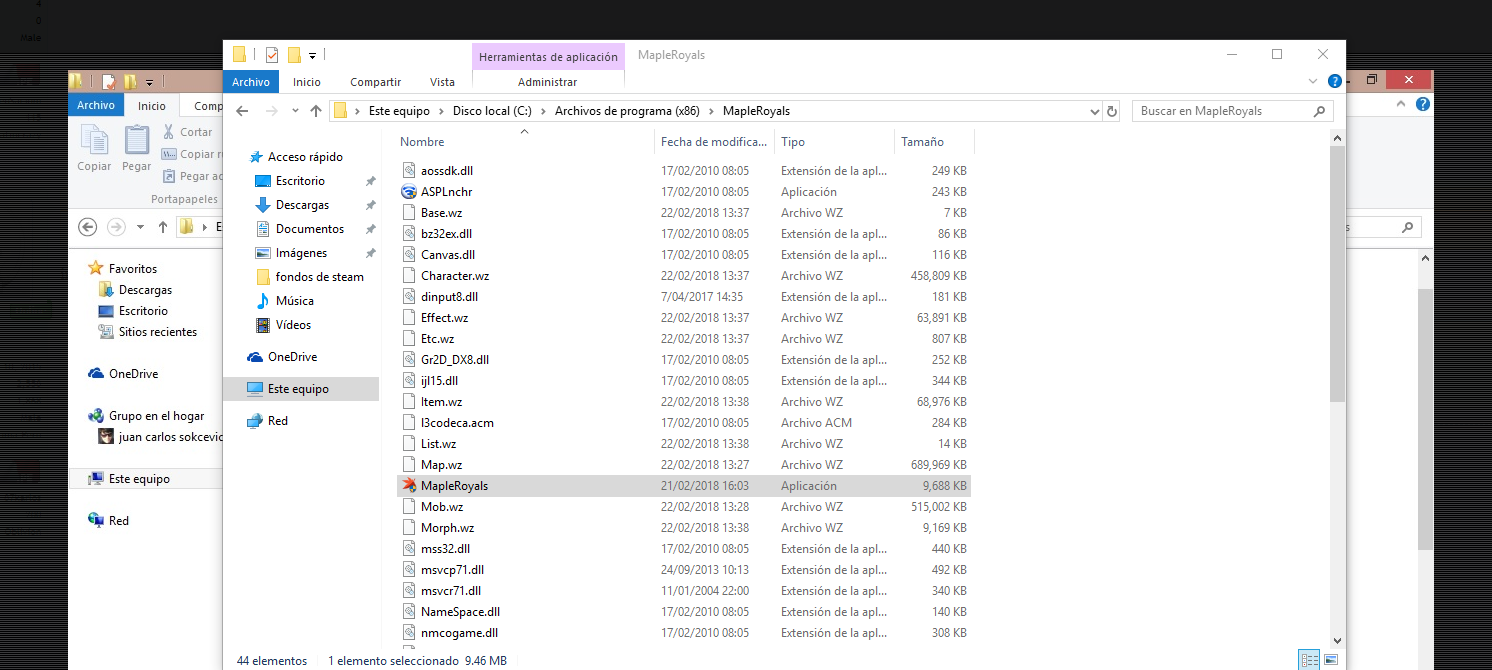Image resolution: width=1492 pixels, height=670 pixels.
Task: Click the ASPLnchr application icon
Action: click(x=408, y=192)
